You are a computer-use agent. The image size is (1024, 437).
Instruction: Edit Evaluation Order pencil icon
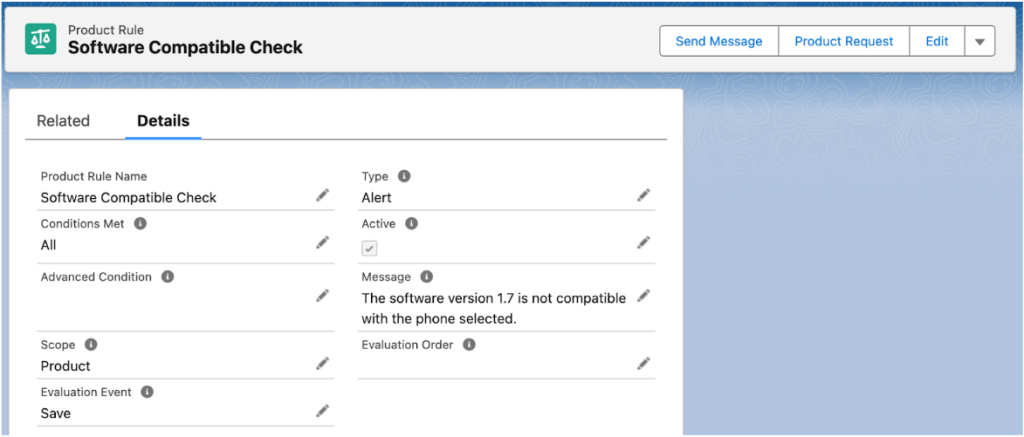644,363
